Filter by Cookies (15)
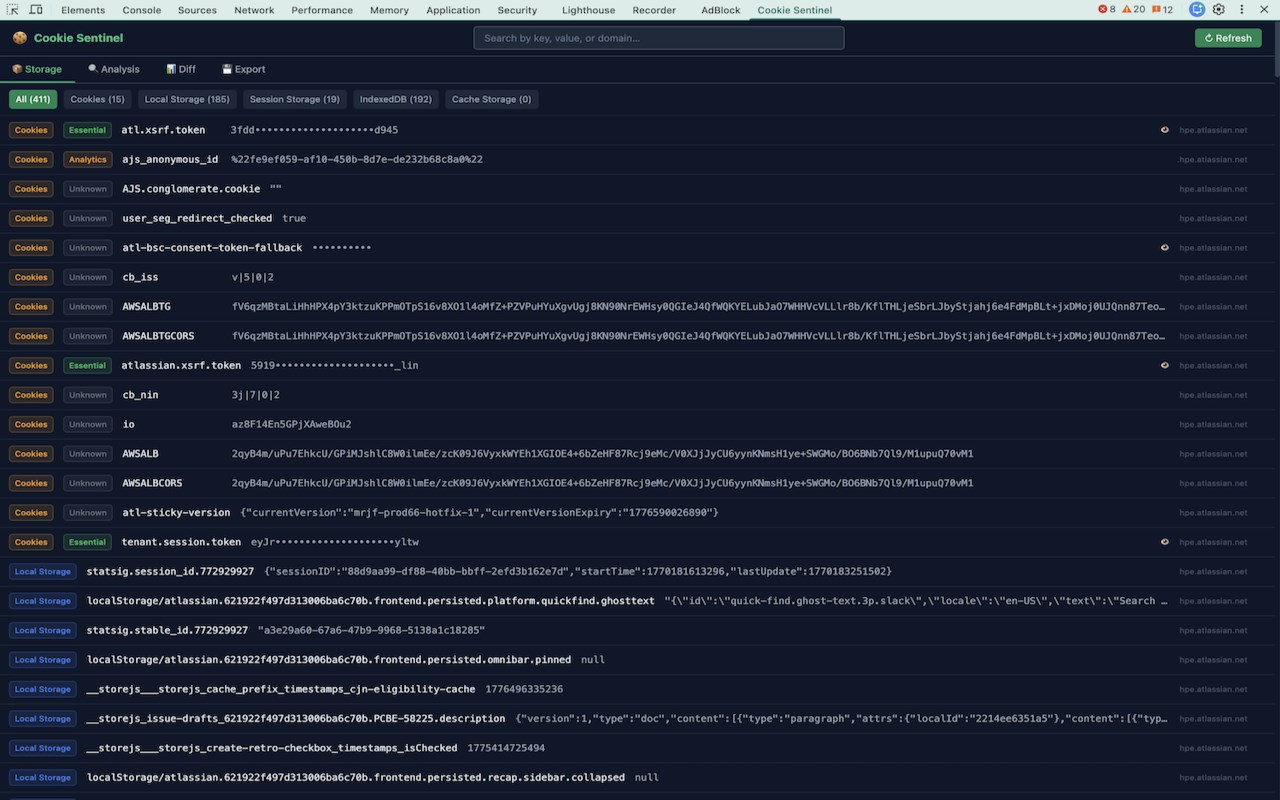This screenshot has width=1280, height=800. coord(97,99)
